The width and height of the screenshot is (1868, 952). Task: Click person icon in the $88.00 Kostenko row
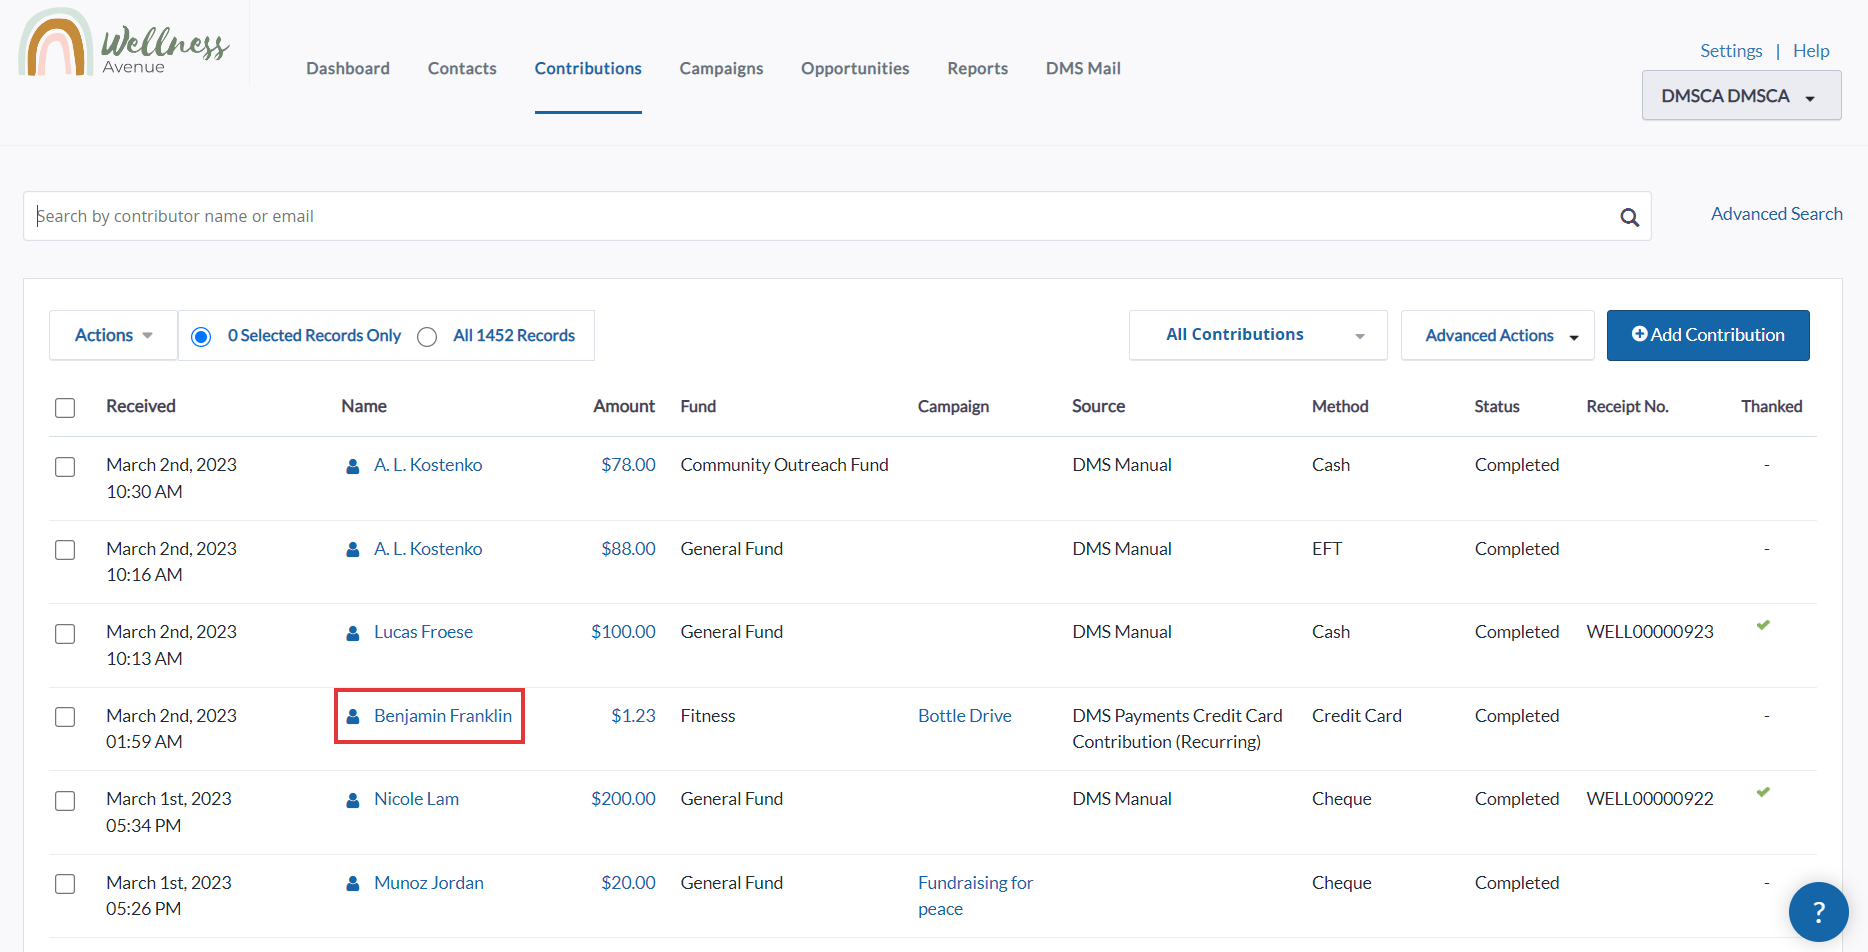(x=353, y=549)
